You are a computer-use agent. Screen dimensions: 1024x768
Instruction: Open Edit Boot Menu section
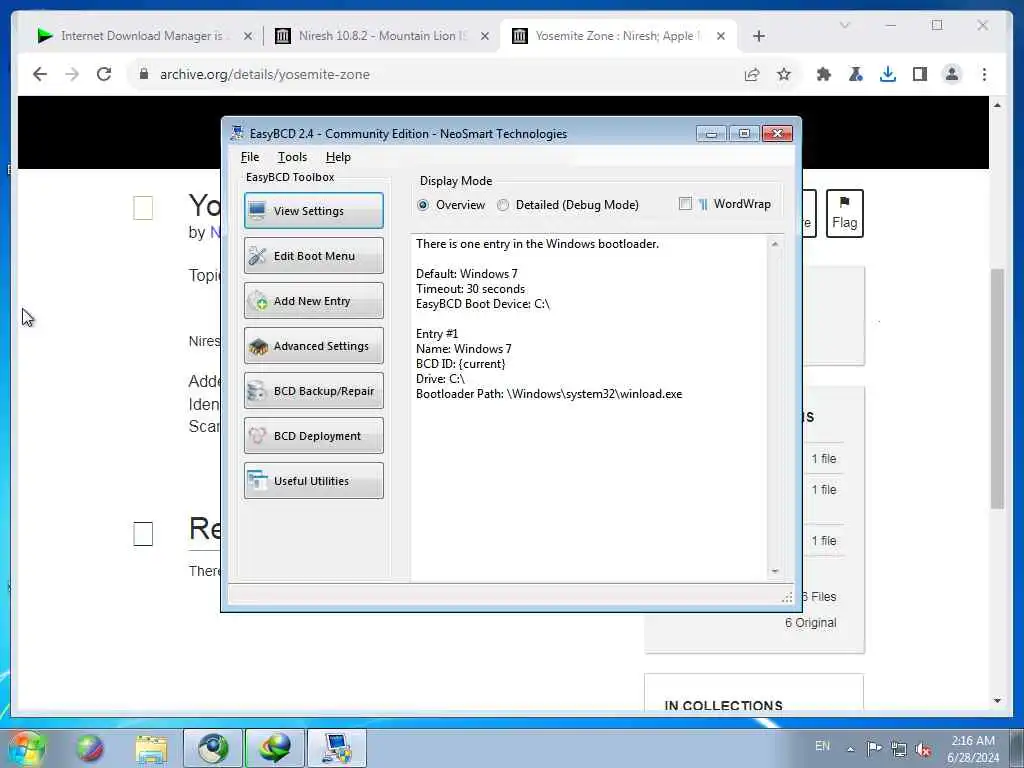point(313,255)
